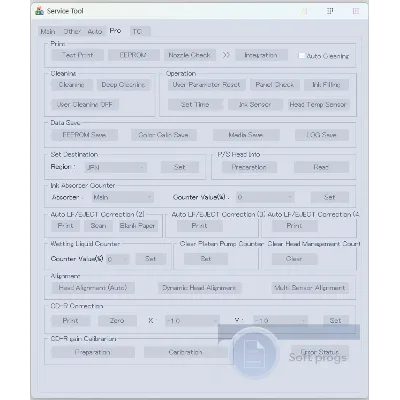
Task: Click Set in CD-R Correction
Action: [336, 321]
